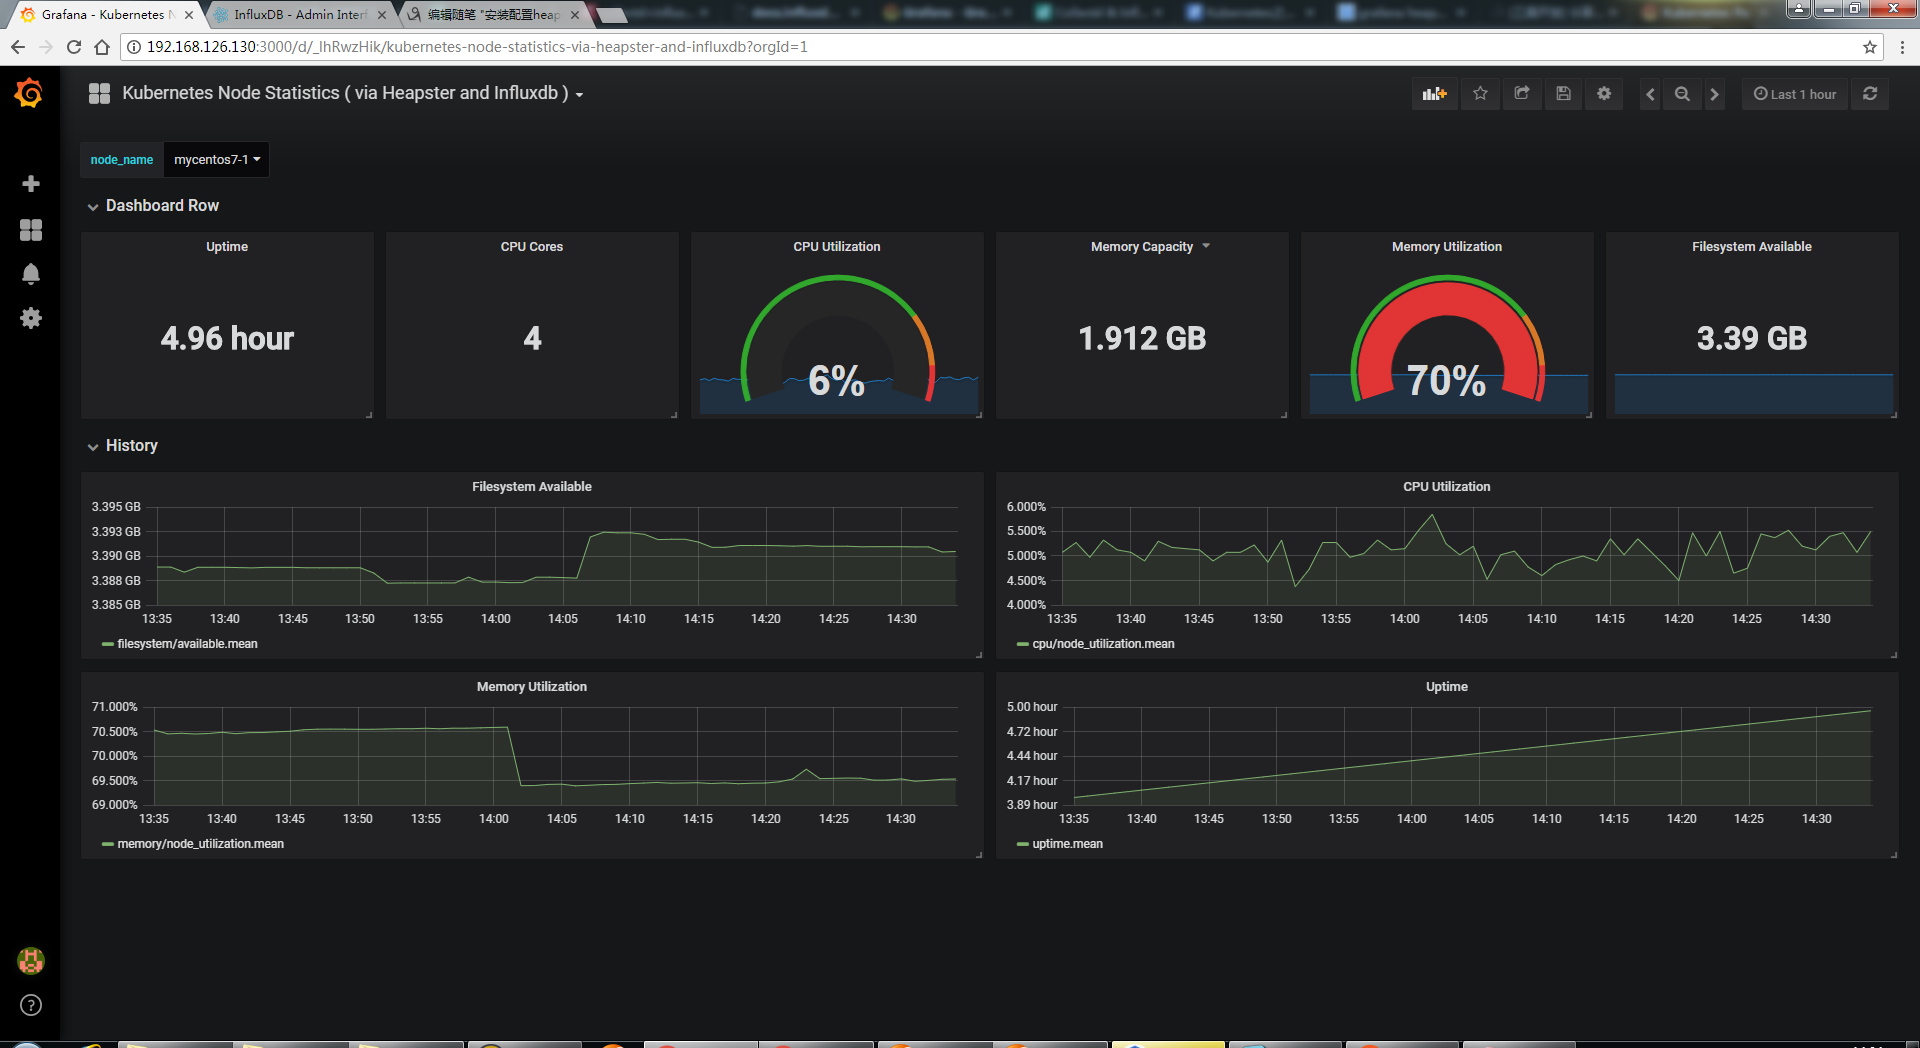Open the Dashboards icon in sidebar

(31, 230)
